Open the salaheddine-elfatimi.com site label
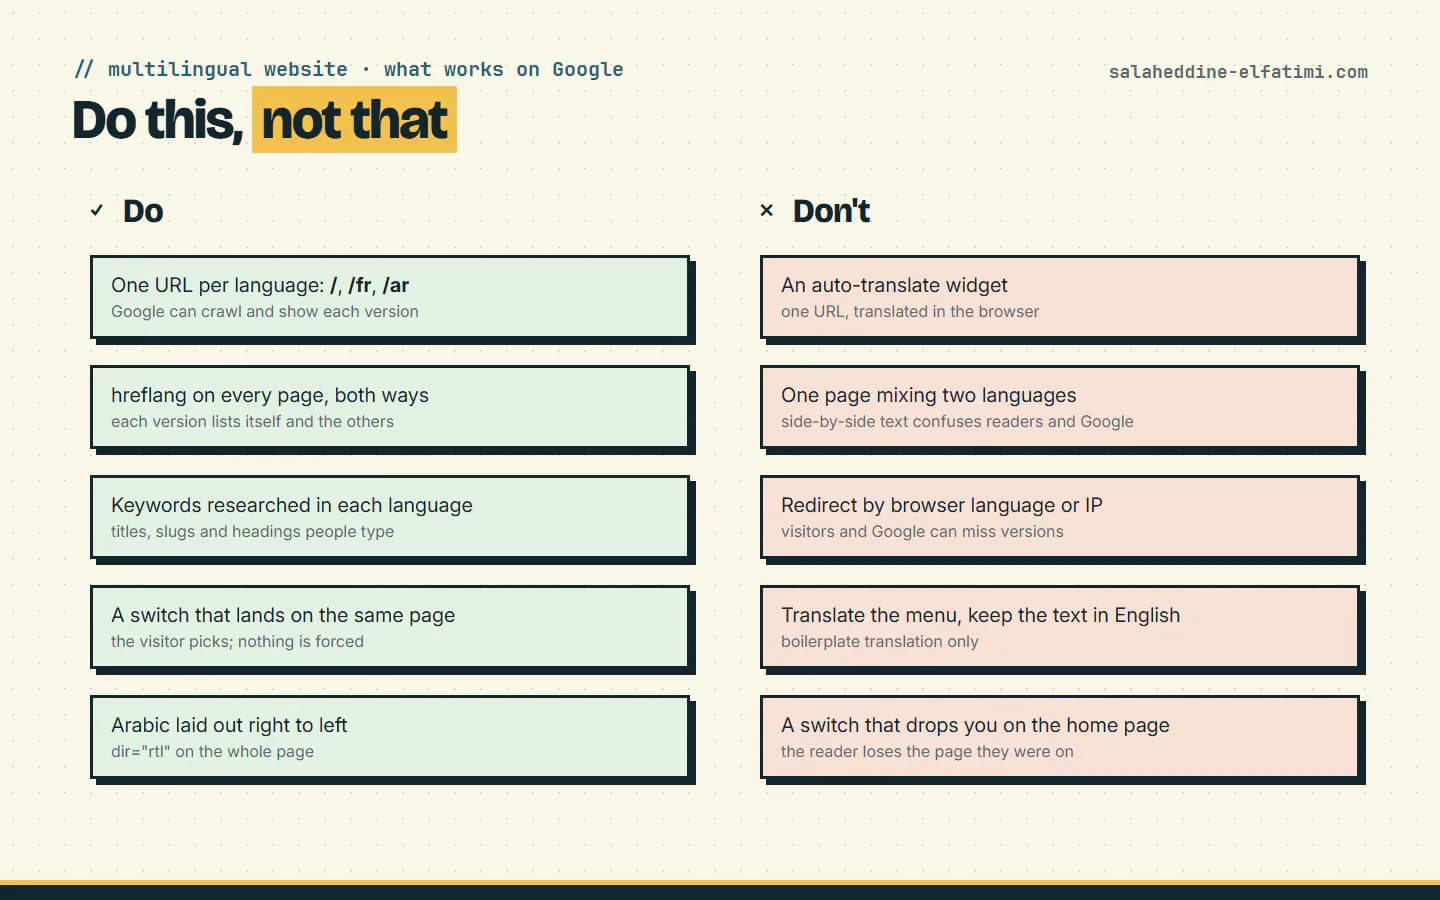This screenshot has height=900, width=1440. [x=1238, y=72]
